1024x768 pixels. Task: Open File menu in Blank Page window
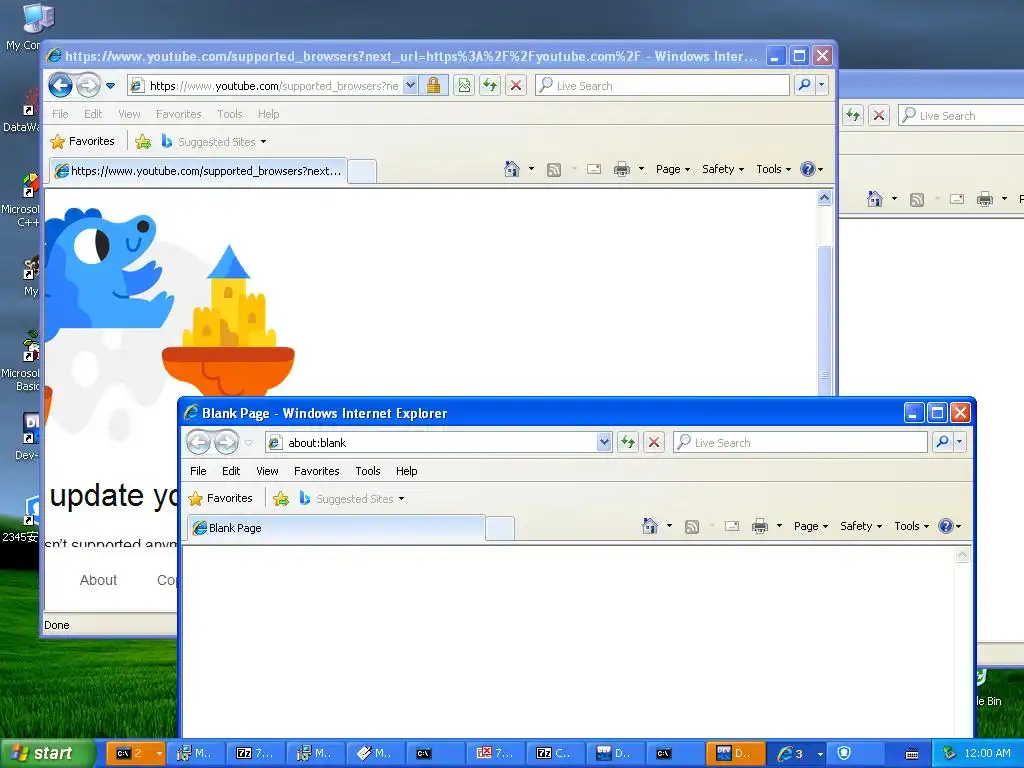tap(198, 471)
